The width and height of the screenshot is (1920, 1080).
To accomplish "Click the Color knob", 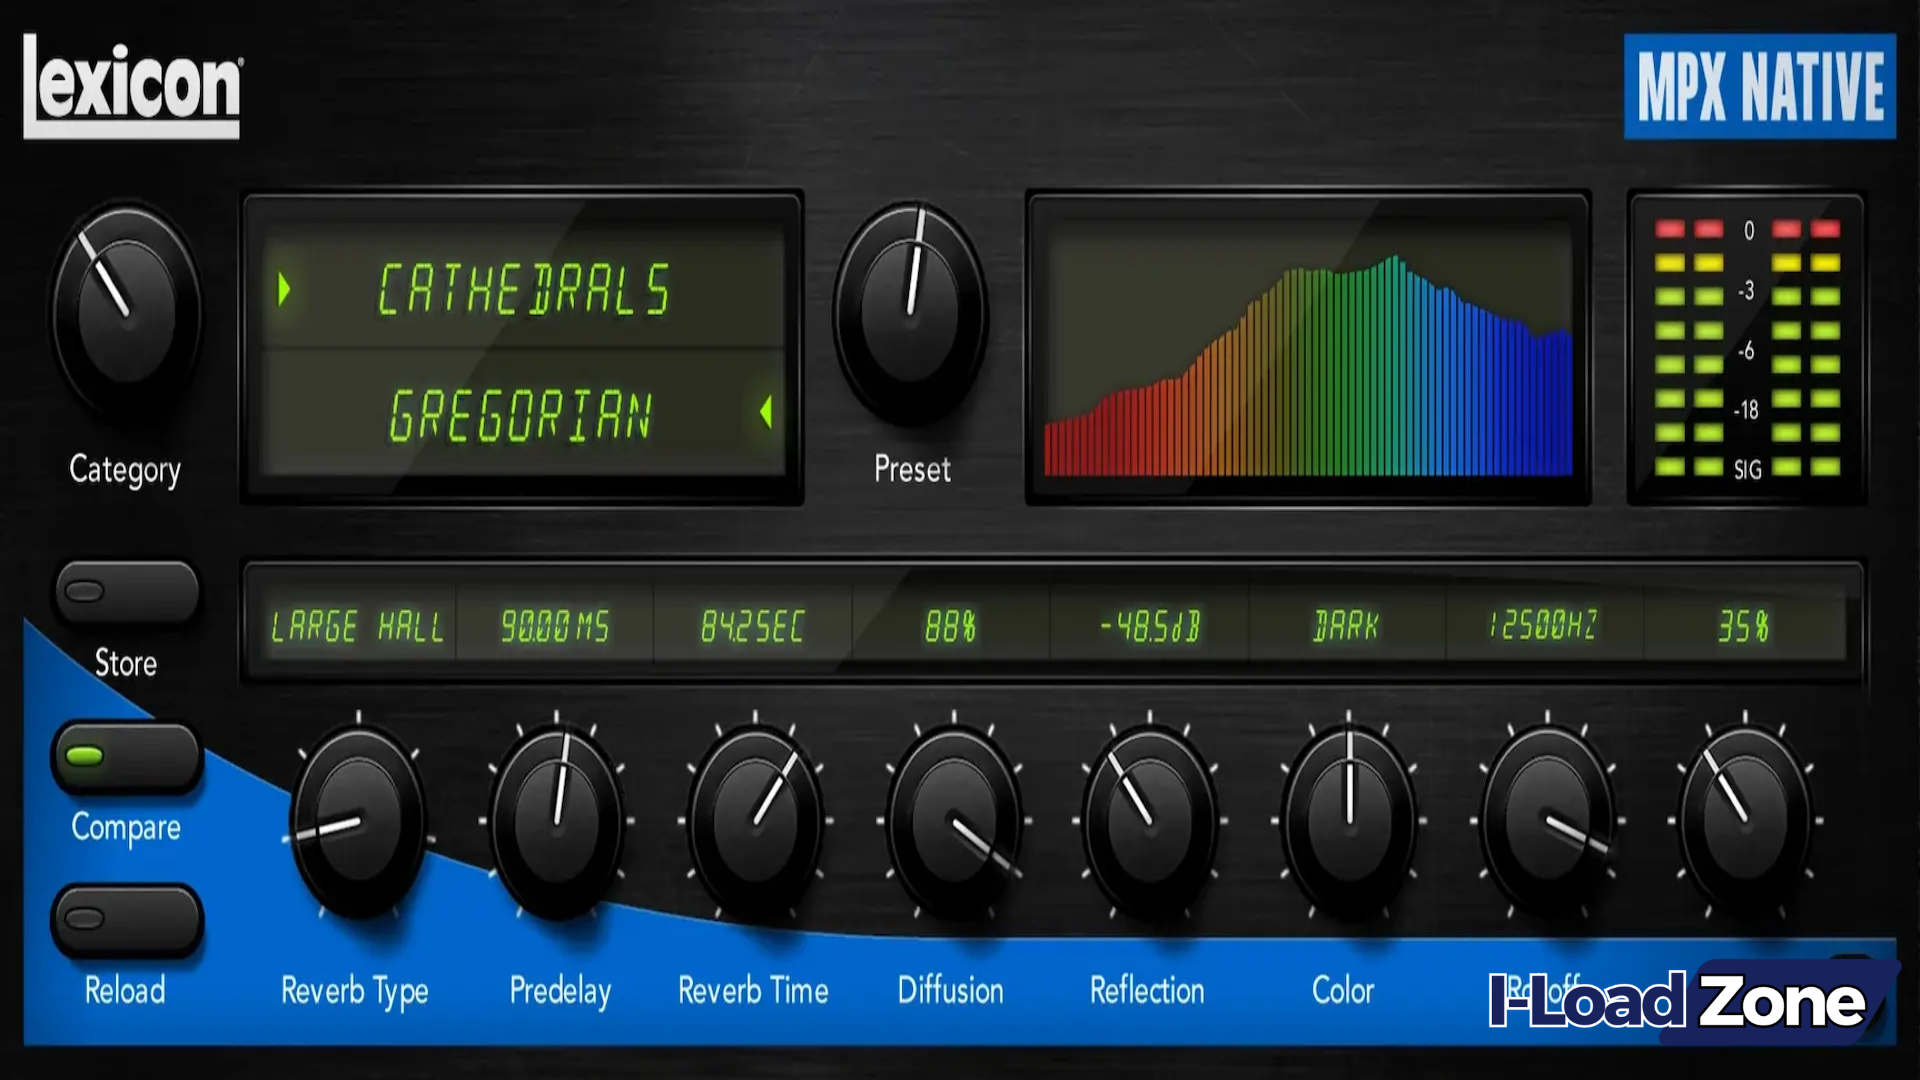I will click(x=1348, y=822).
